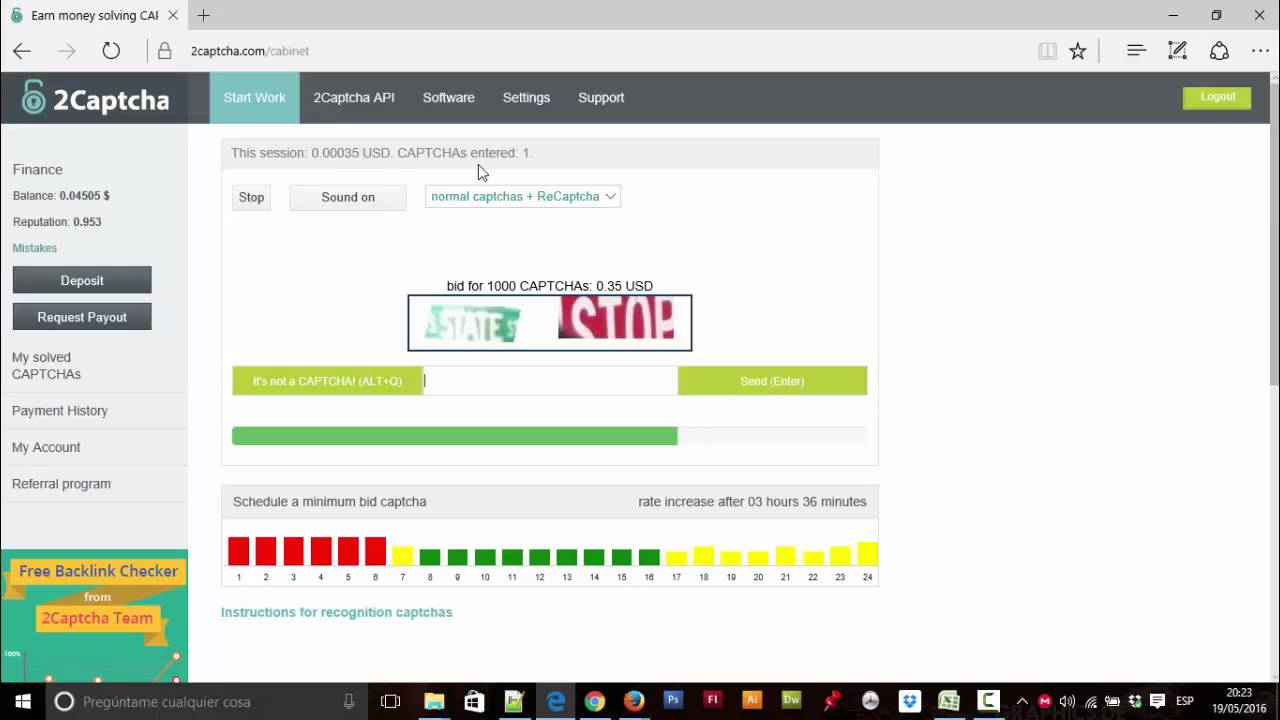This screenshot has width=1280, height=720.
Task: Click the ESP language indicator
Action: coord(1184,702)
